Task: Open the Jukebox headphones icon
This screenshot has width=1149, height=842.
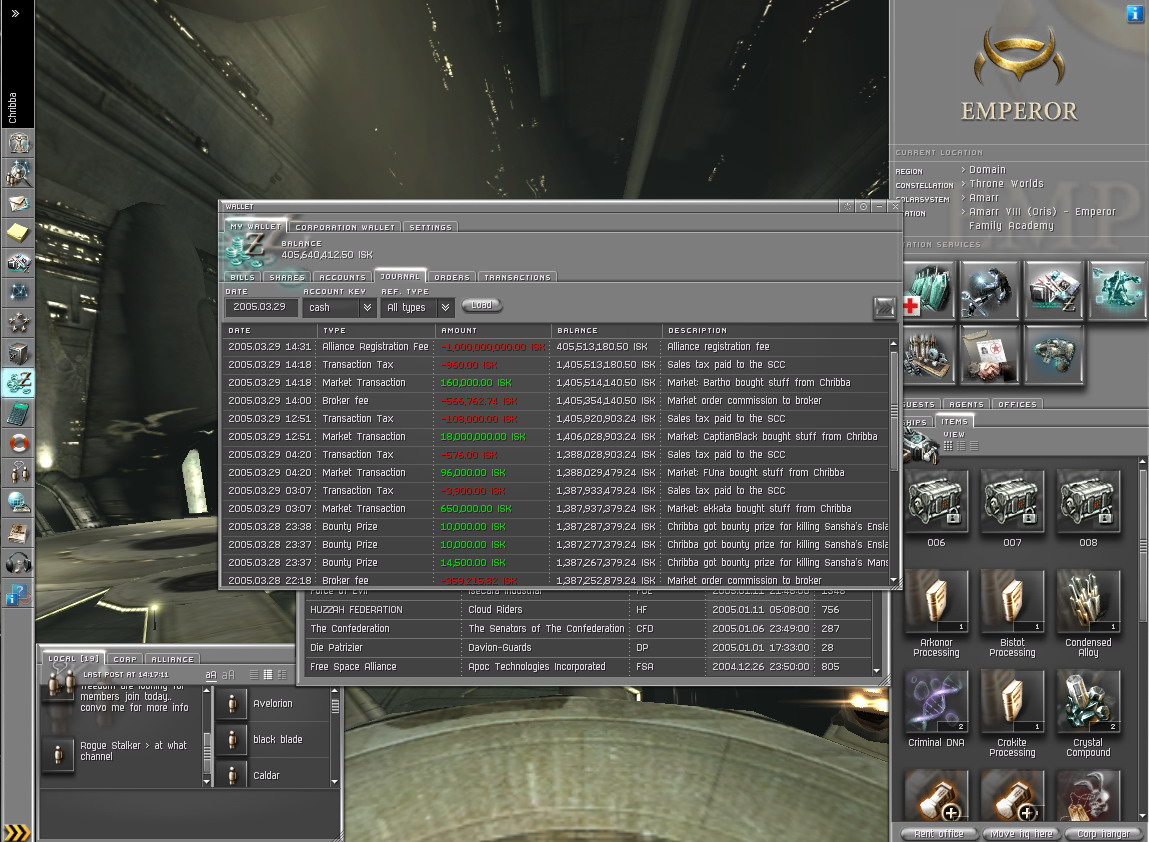Action: (x=18, y=563)
